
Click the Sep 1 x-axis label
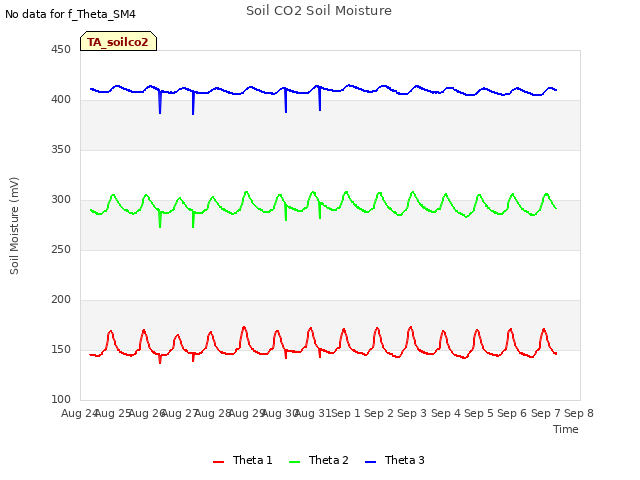(346, 413)
